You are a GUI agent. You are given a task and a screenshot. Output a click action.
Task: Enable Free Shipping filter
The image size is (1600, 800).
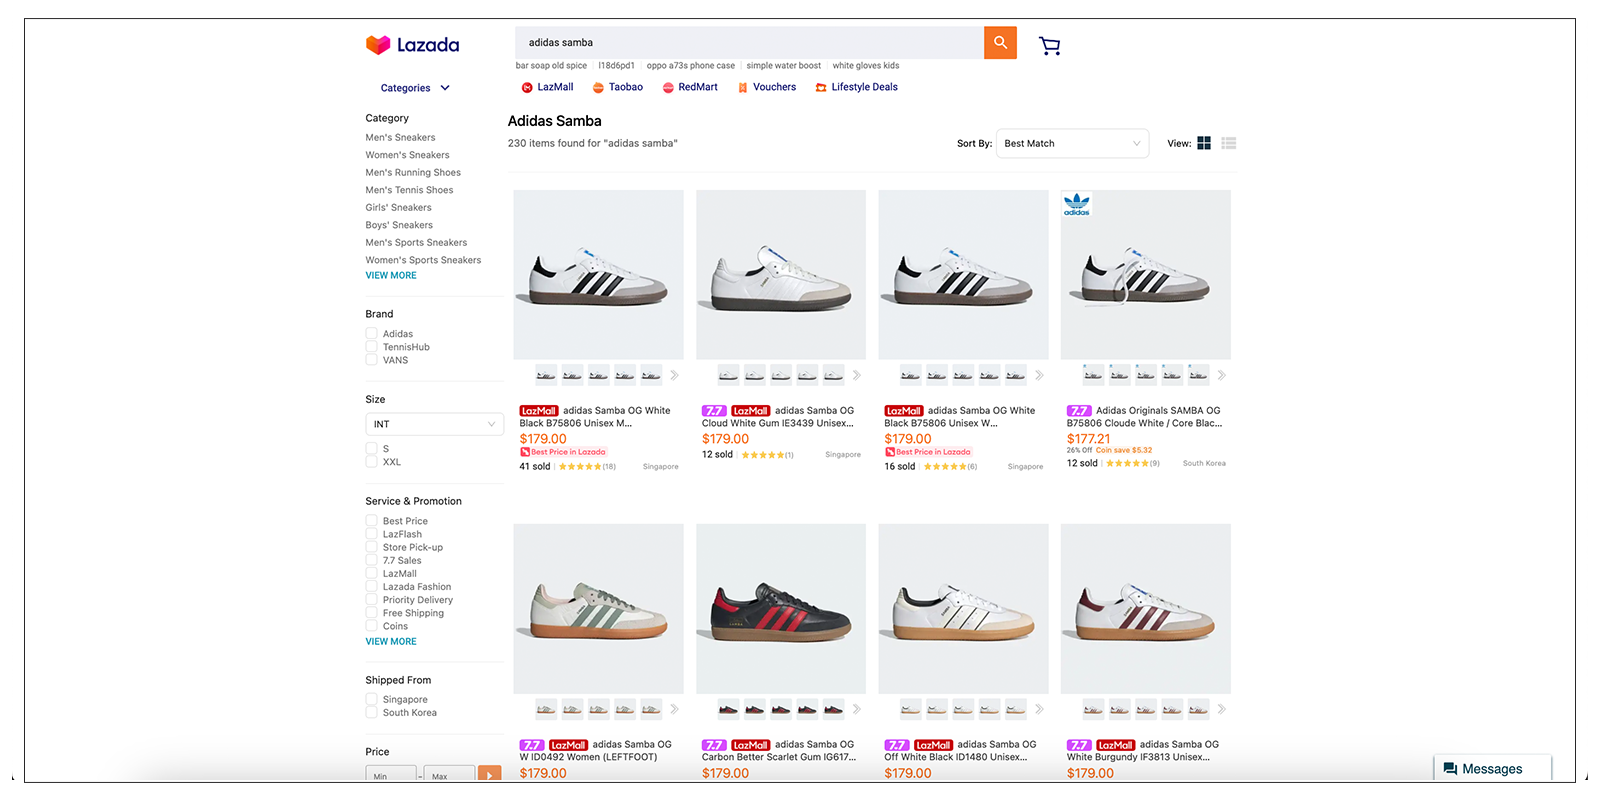371,613
